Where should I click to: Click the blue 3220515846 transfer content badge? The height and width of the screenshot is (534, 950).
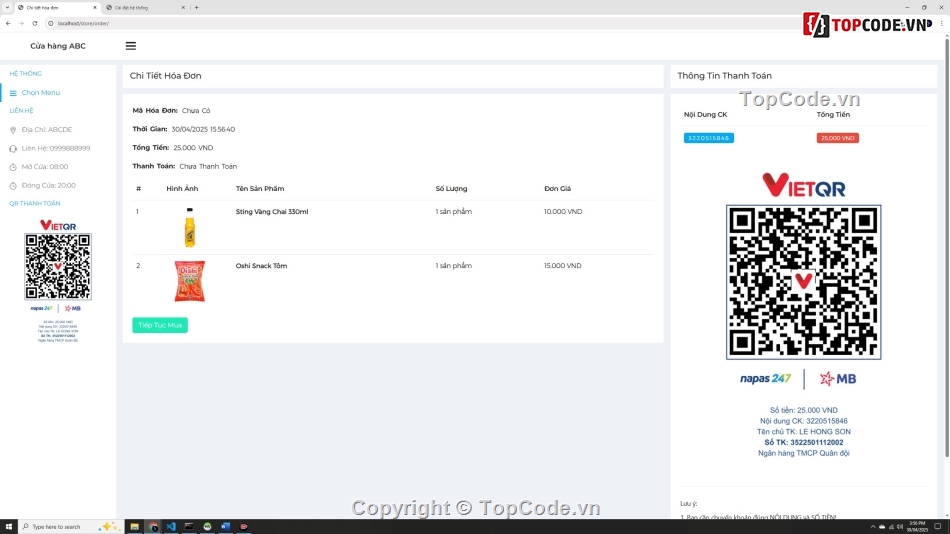[709, 138]
